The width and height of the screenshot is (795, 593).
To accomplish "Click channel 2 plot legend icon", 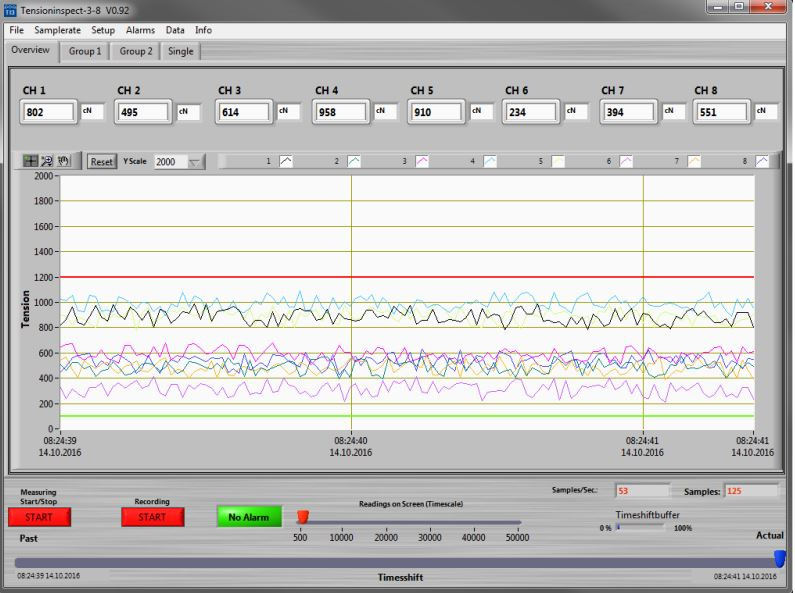I will [x=354, y=161].
